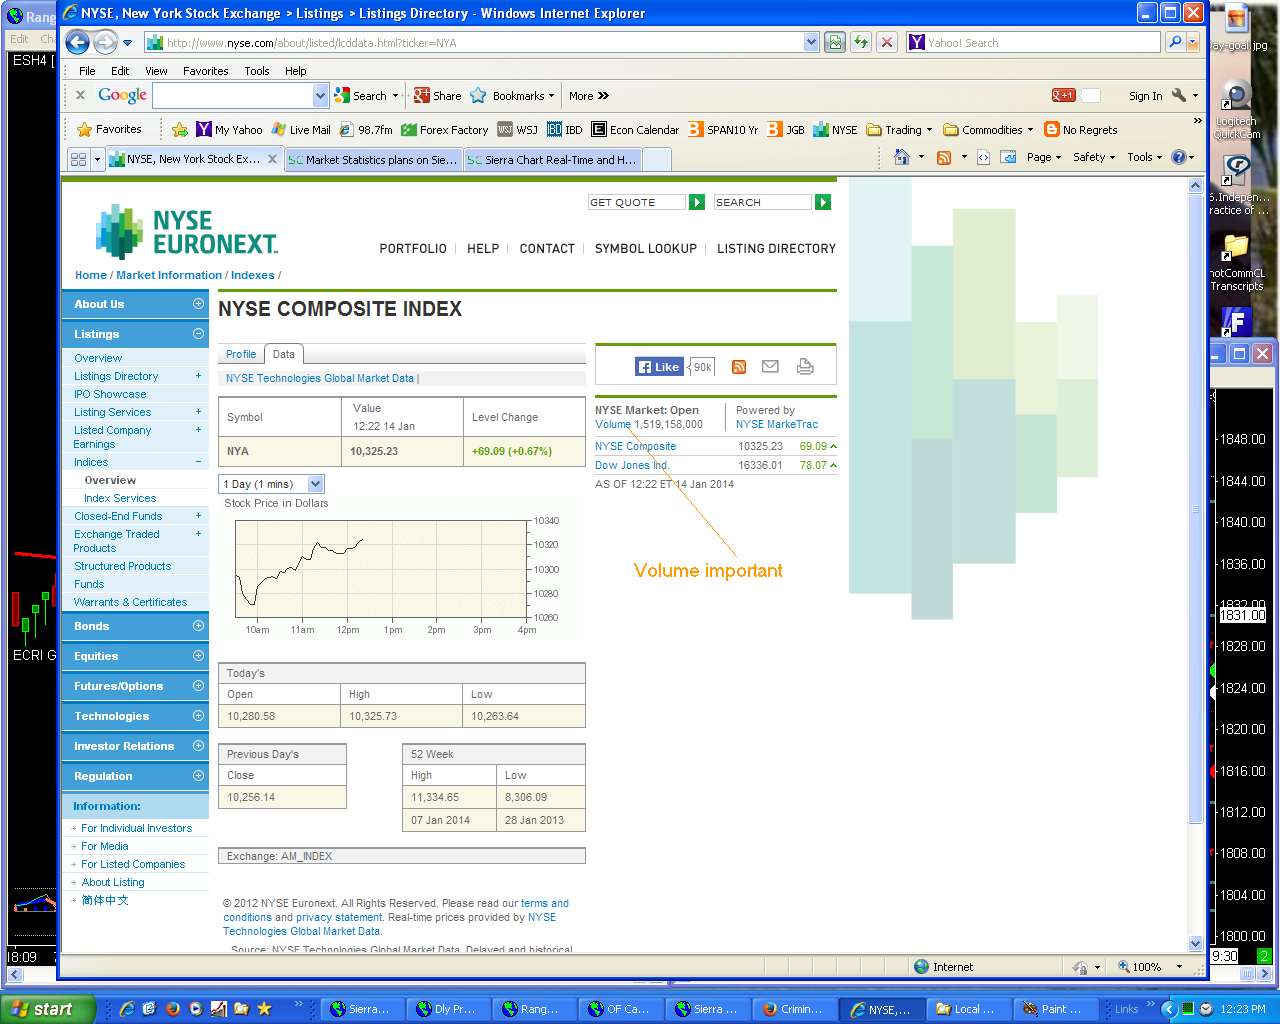Click the Get Quote green arrow button
1280x1024 pixels.
coord(697,202)
